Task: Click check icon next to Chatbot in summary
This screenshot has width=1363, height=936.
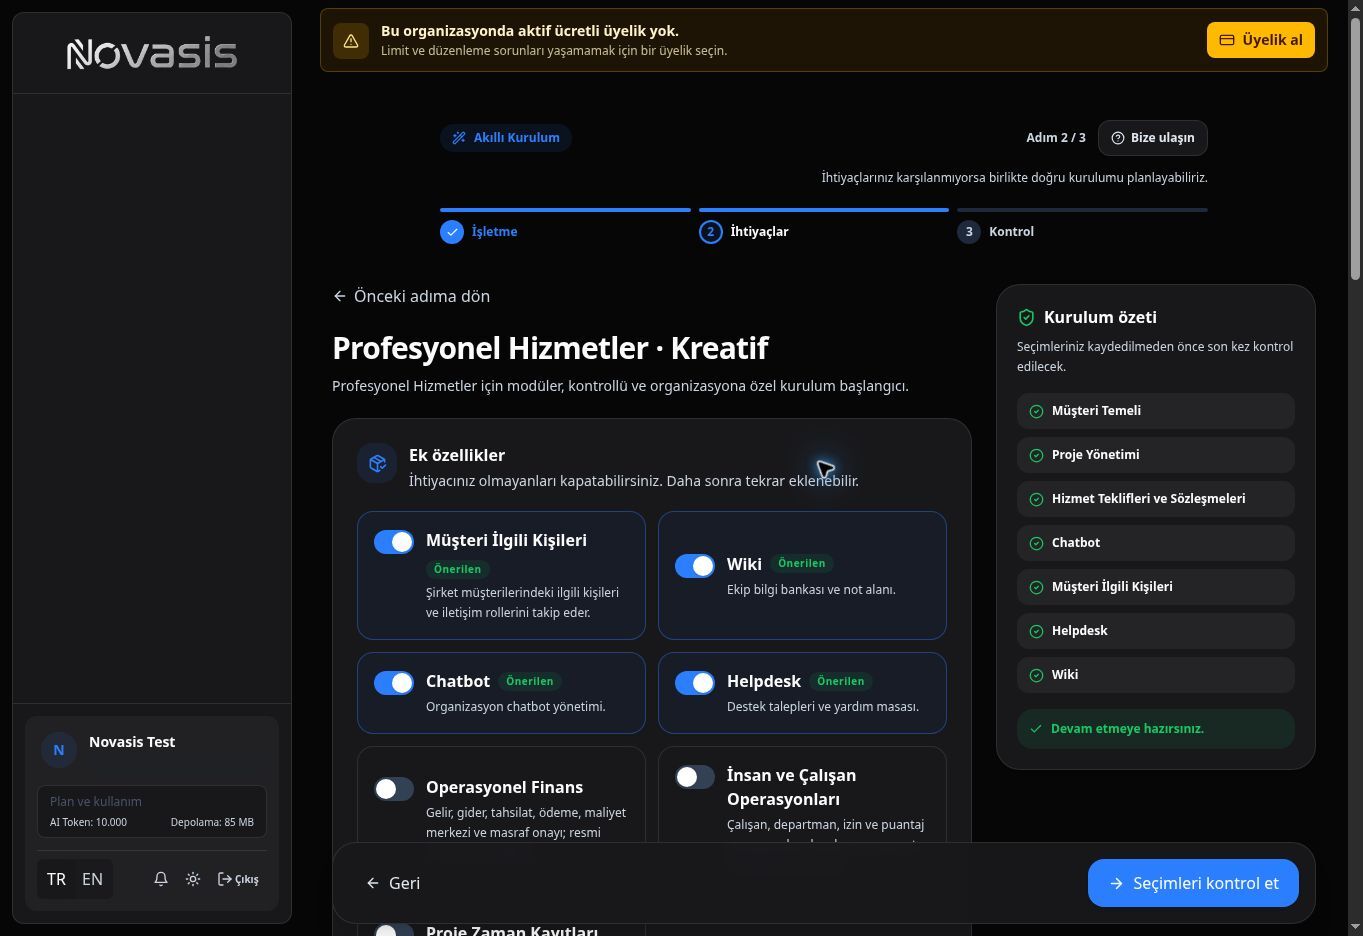Action: click(1036, 543)
